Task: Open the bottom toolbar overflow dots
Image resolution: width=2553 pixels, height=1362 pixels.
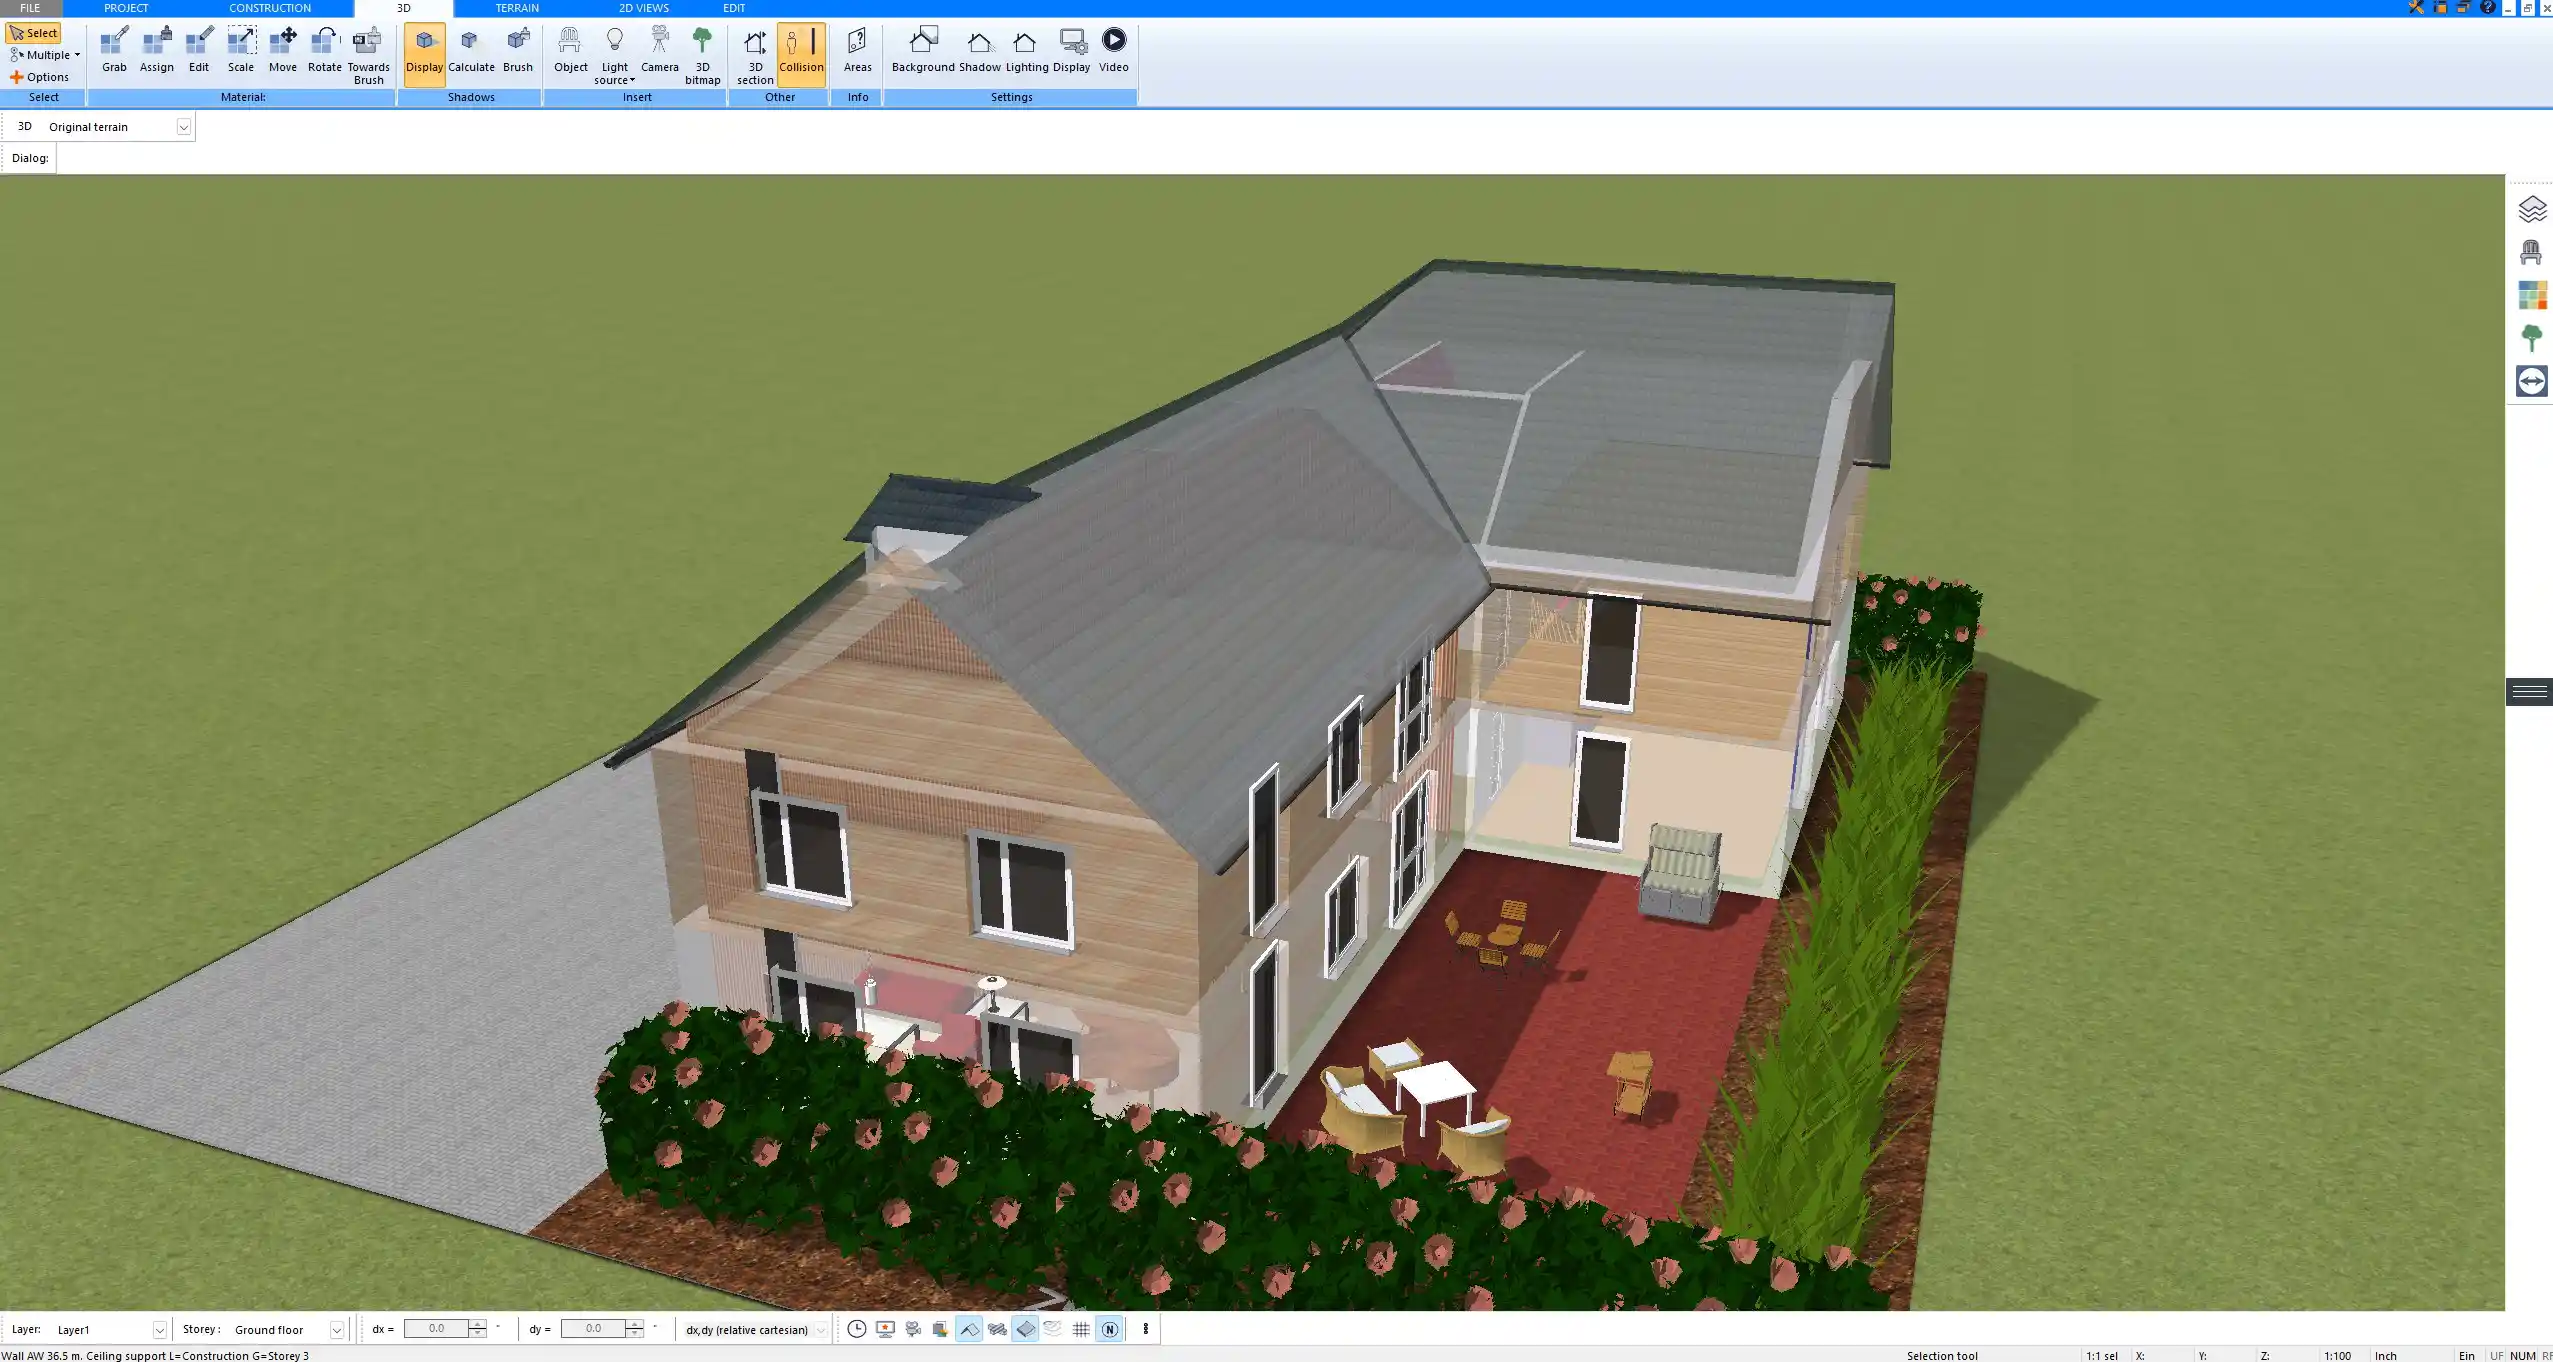Action: pyautogui.click(x=1145, y=1329)
